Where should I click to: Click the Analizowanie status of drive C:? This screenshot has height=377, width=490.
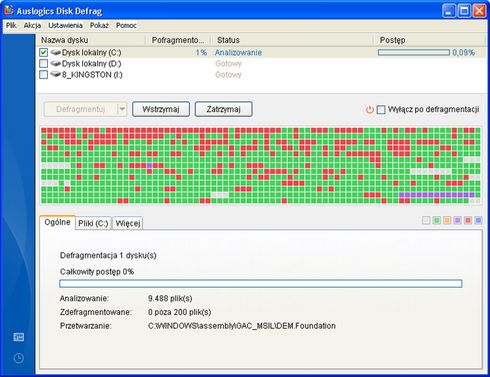(x=238, y=52)
